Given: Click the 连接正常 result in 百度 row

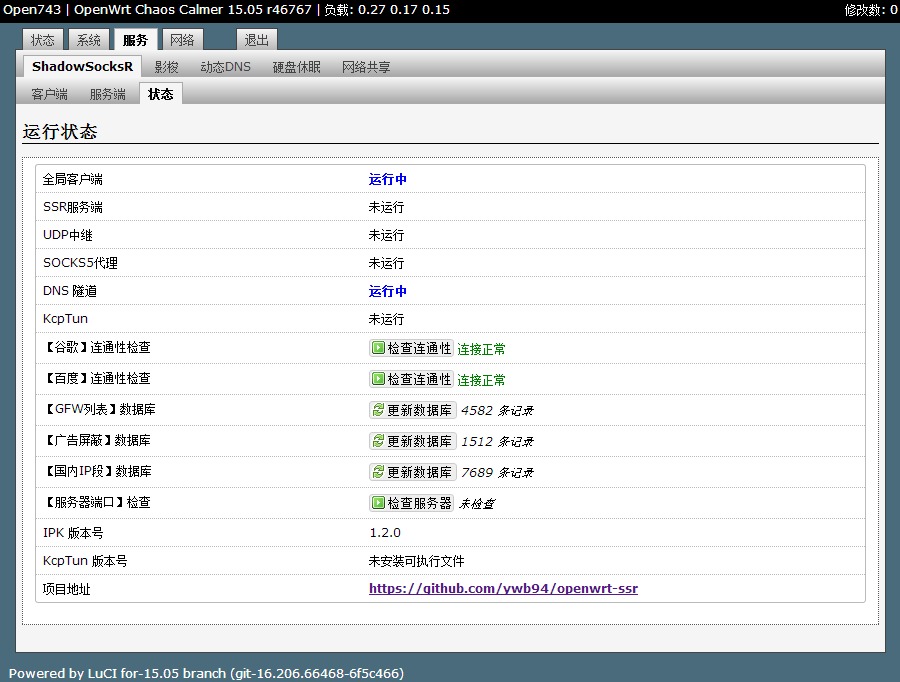Looking at the screenshot, I should pos(481,380).
